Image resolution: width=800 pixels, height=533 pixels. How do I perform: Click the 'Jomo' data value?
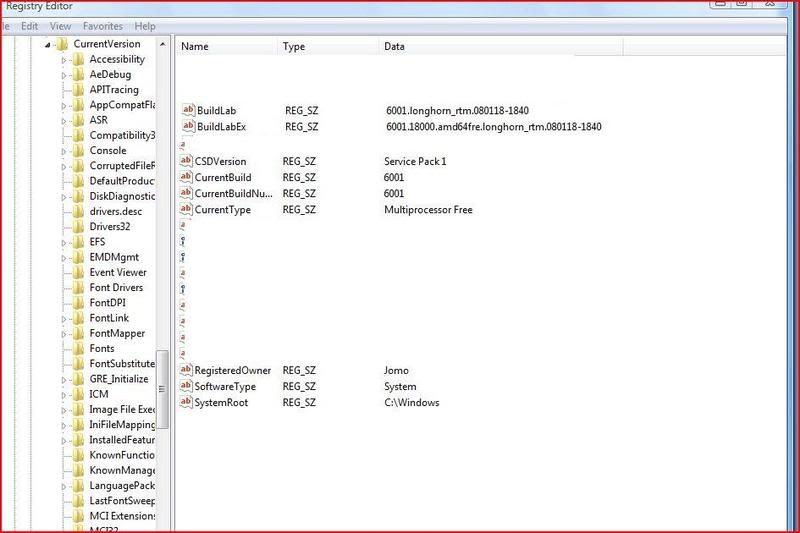pyautogui.click(x=396, y=370)
